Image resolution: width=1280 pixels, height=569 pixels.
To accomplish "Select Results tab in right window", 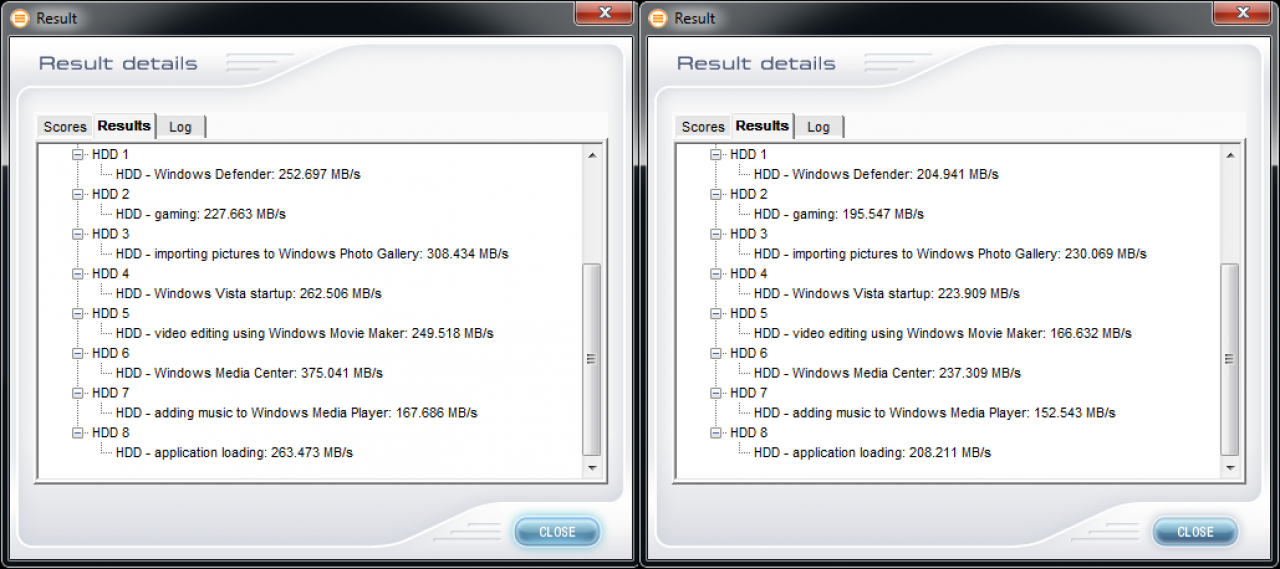I will click(x=762, y=125).
